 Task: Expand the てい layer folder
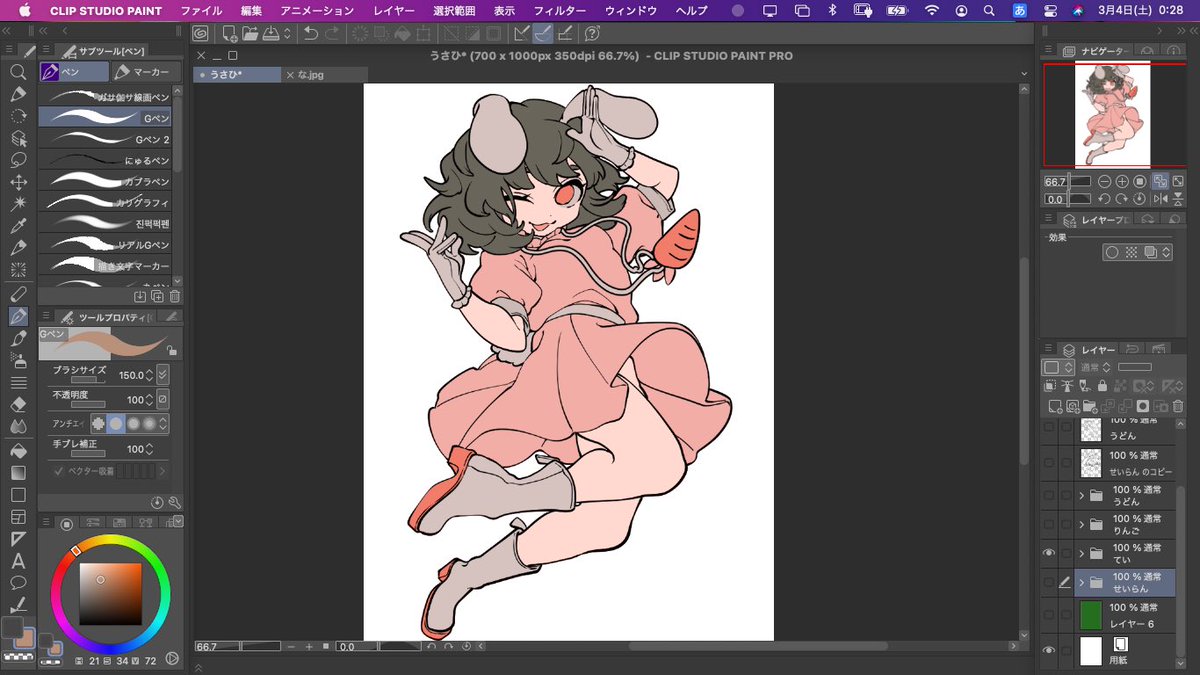tap(1081, 553)
